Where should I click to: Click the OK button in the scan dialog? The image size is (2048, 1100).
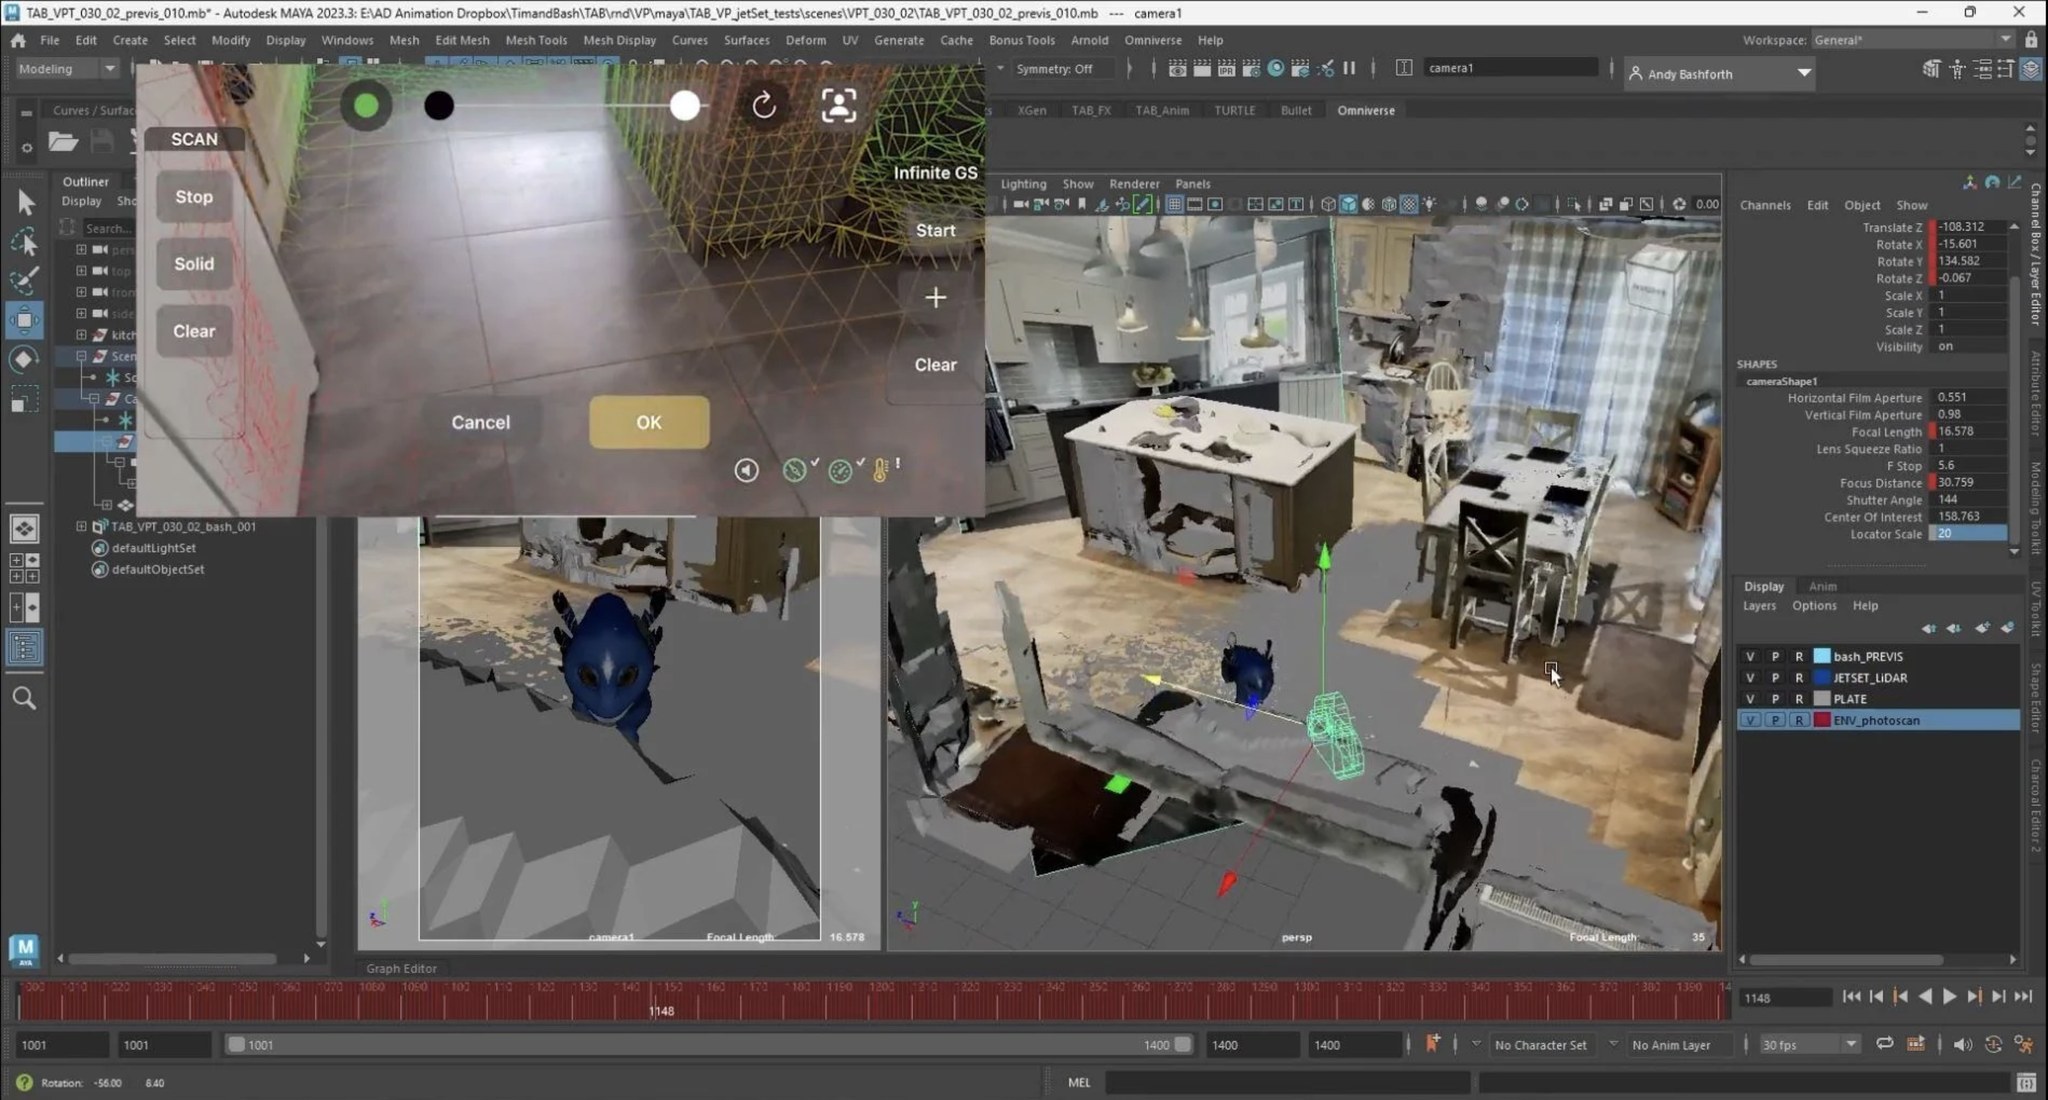648,422
